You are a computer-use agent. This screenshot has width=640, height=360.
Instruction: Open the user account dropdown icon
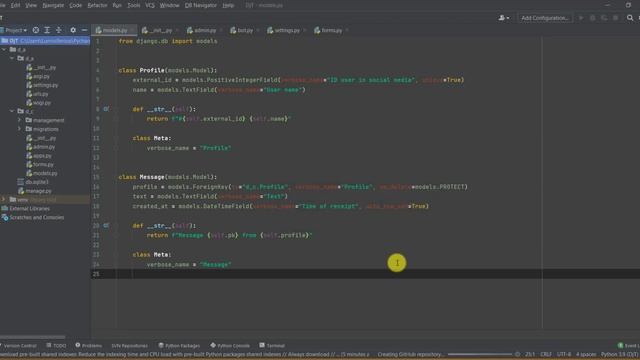coord(503,18)
